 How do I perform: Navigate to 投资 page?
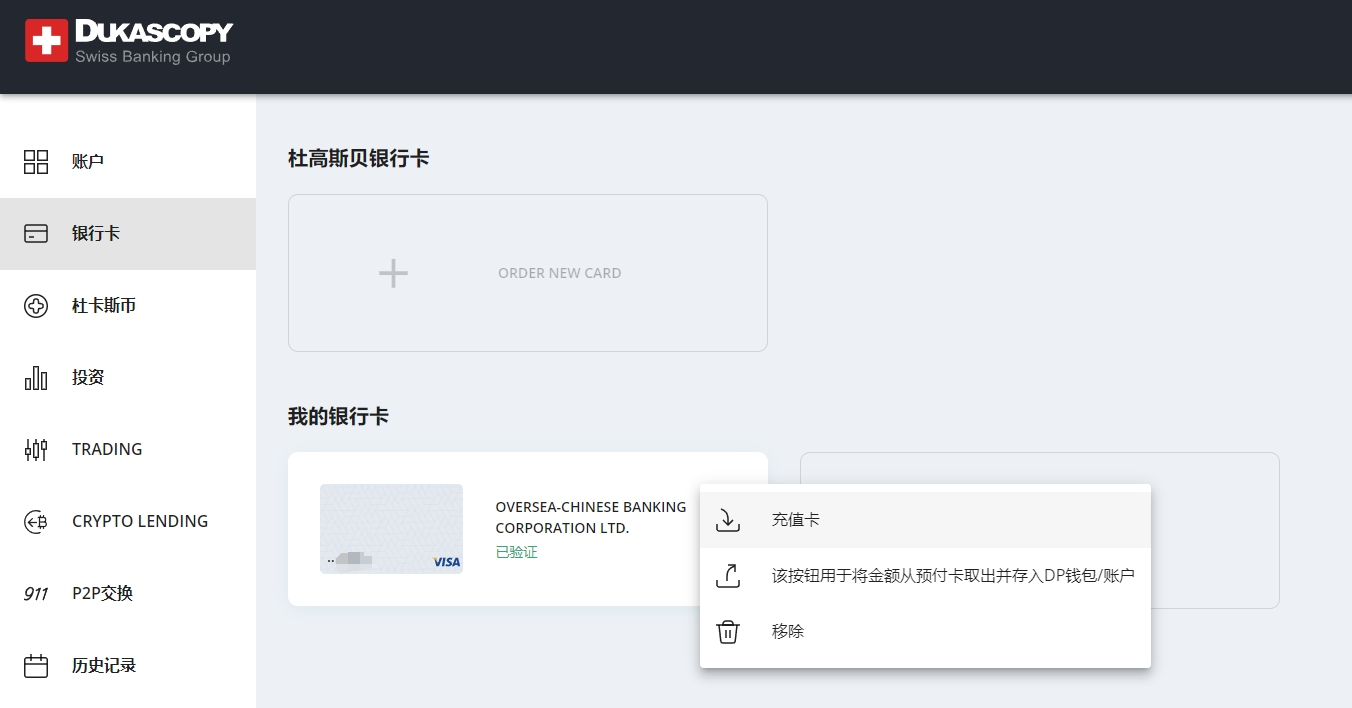(x=128, y=378)
